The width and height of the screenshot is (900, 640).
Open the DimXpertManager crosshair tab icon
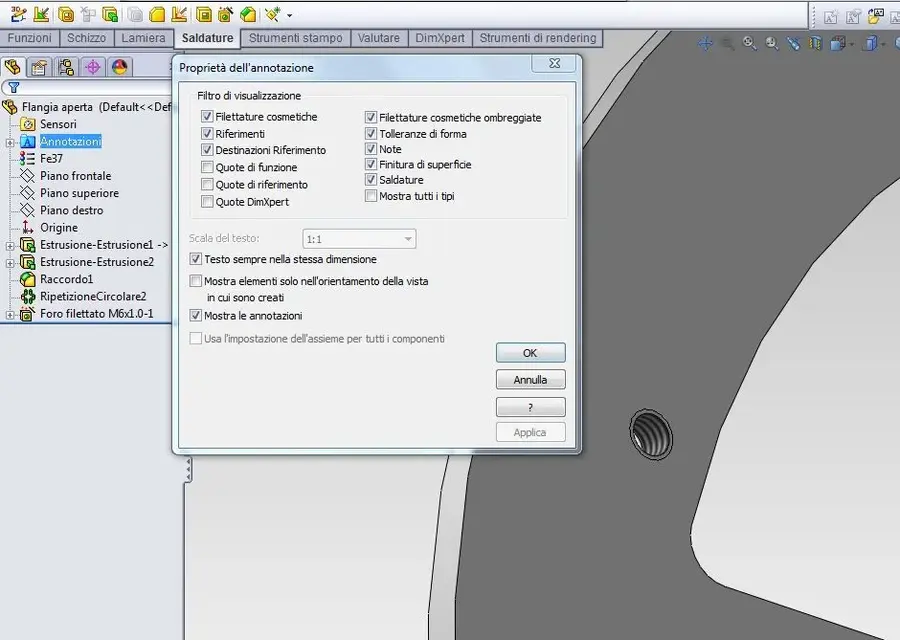(92, 67)
